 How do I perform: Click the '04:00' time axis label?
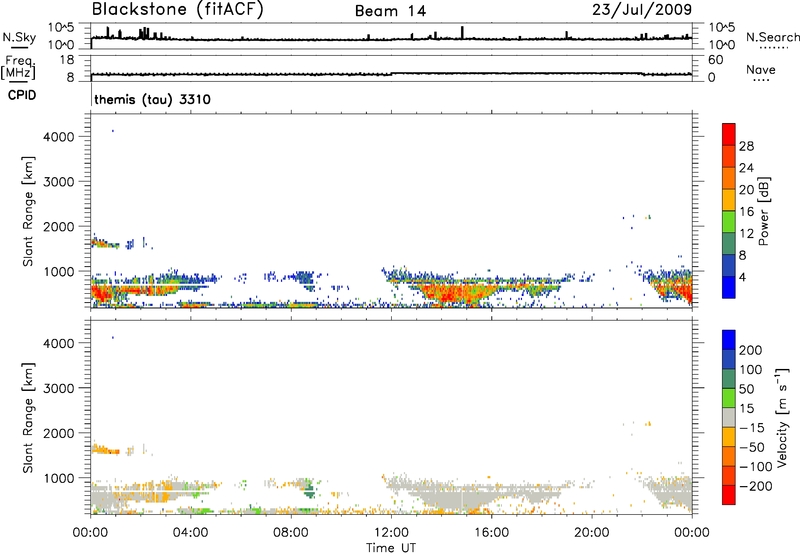click(x=190, y=533)
